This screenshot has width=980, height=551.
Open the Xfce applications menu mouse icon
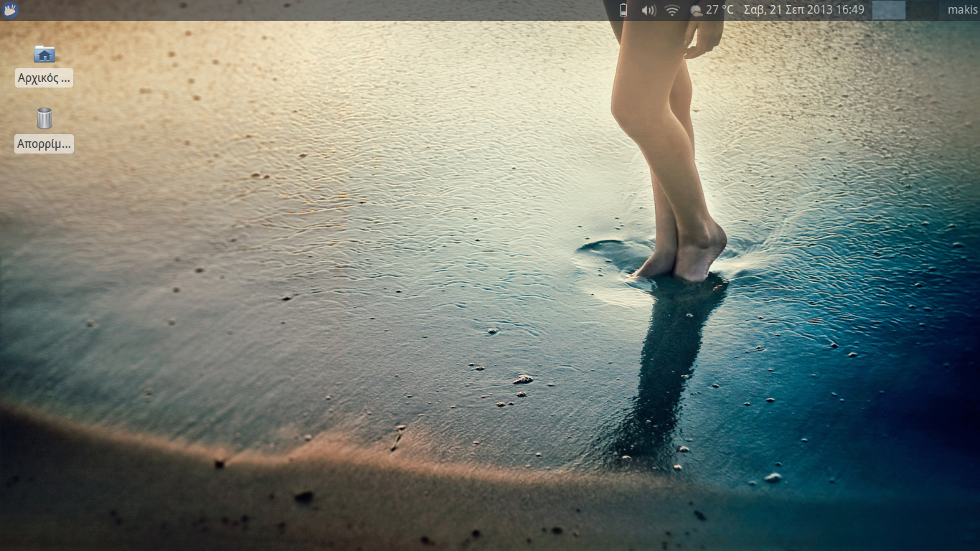click(x=11, y=10)
